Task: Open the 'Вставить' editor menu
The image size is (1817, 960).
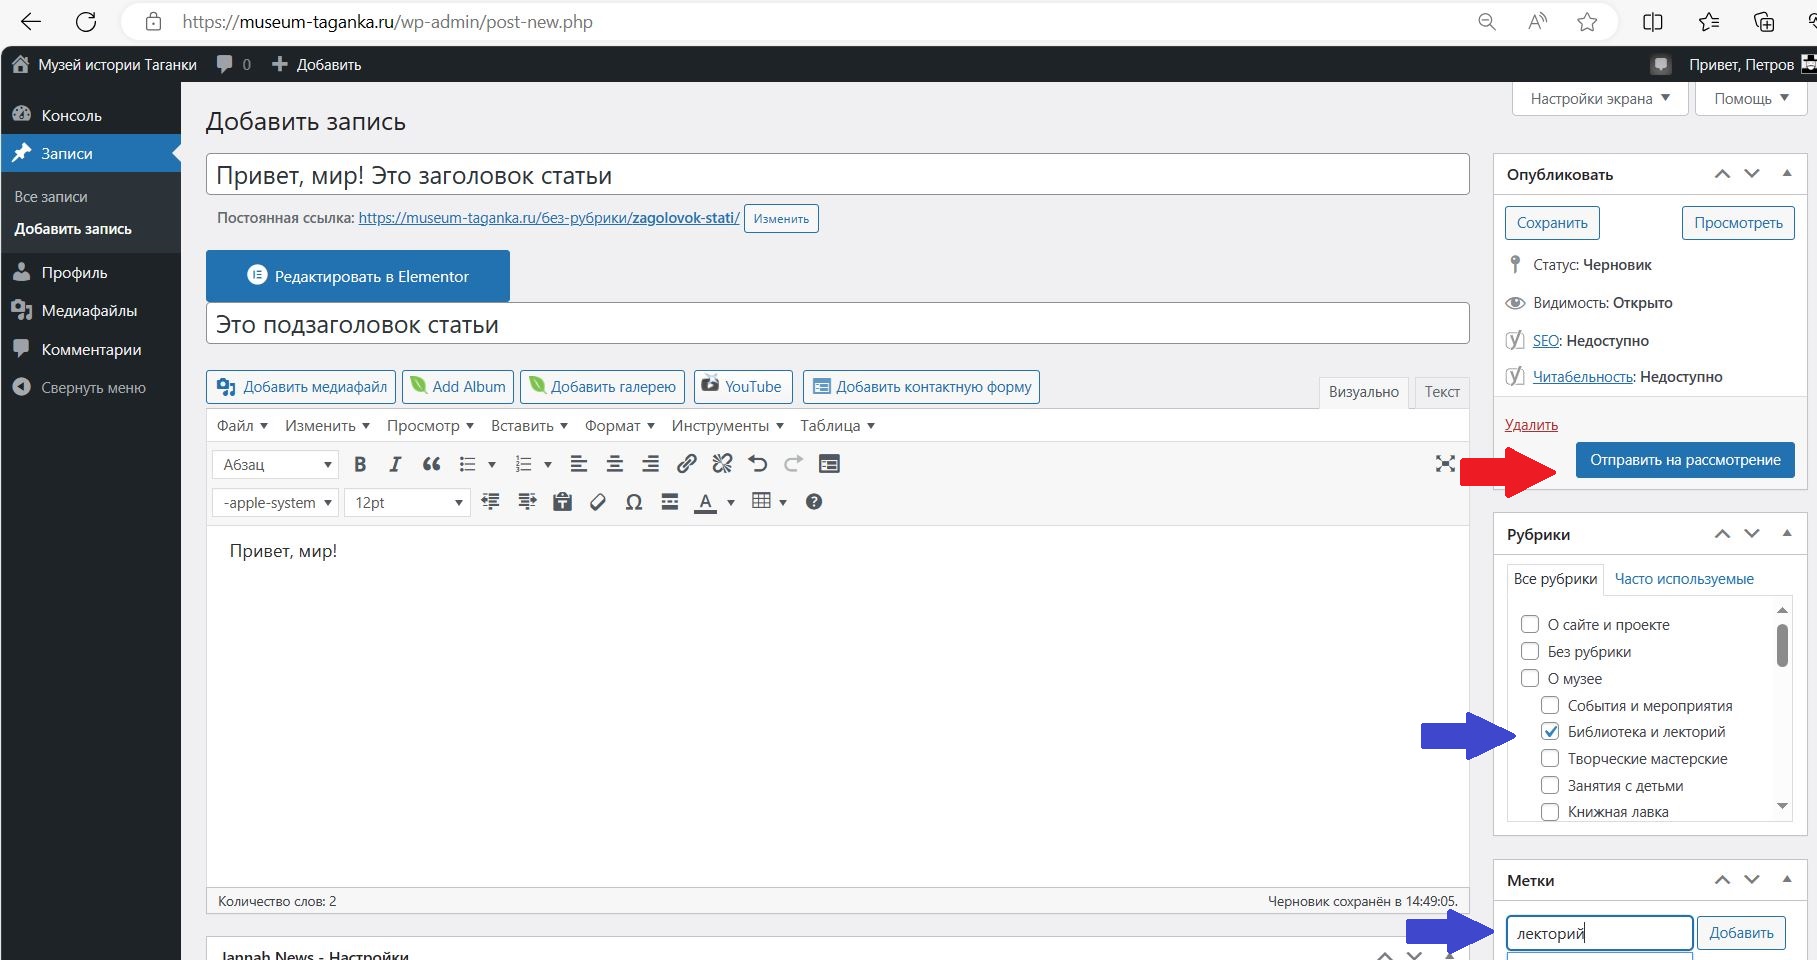Action: point(528,426)
